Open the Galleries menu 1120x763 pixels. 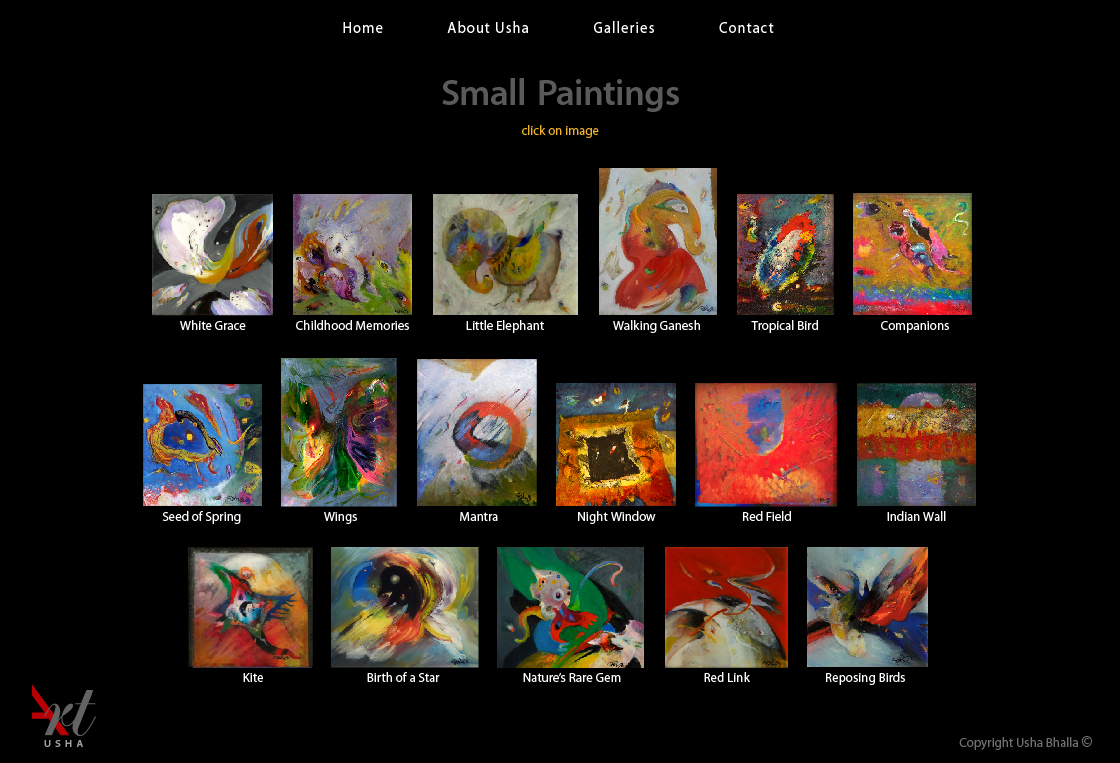(x=624, y=28)
